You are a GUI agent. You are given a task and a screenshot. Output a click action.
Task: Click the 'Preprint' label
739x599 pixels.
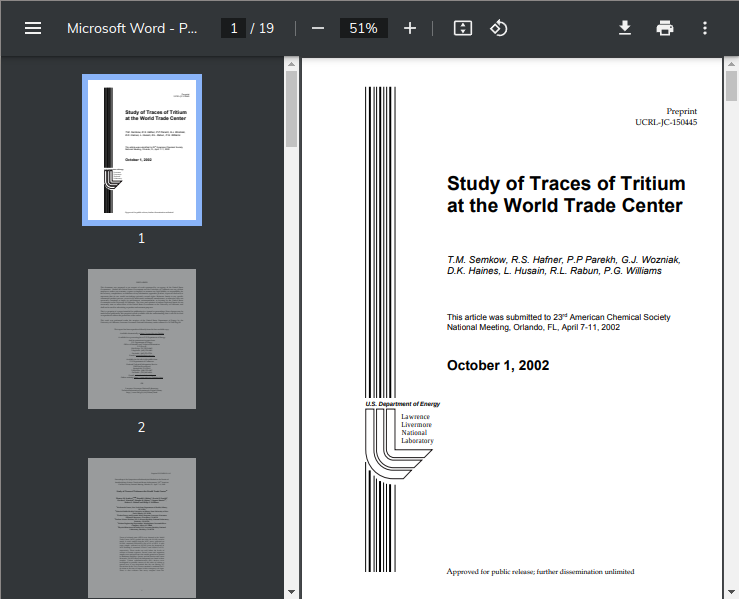[682, 111]
